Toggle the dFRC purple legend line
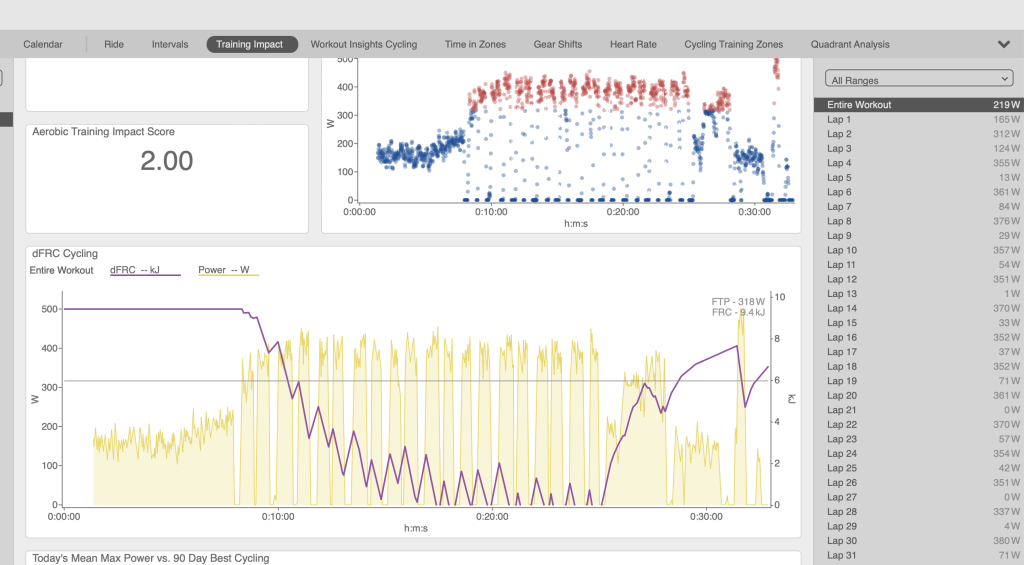The height and width of the screenshot is (565, 1024). coord(145,270)
